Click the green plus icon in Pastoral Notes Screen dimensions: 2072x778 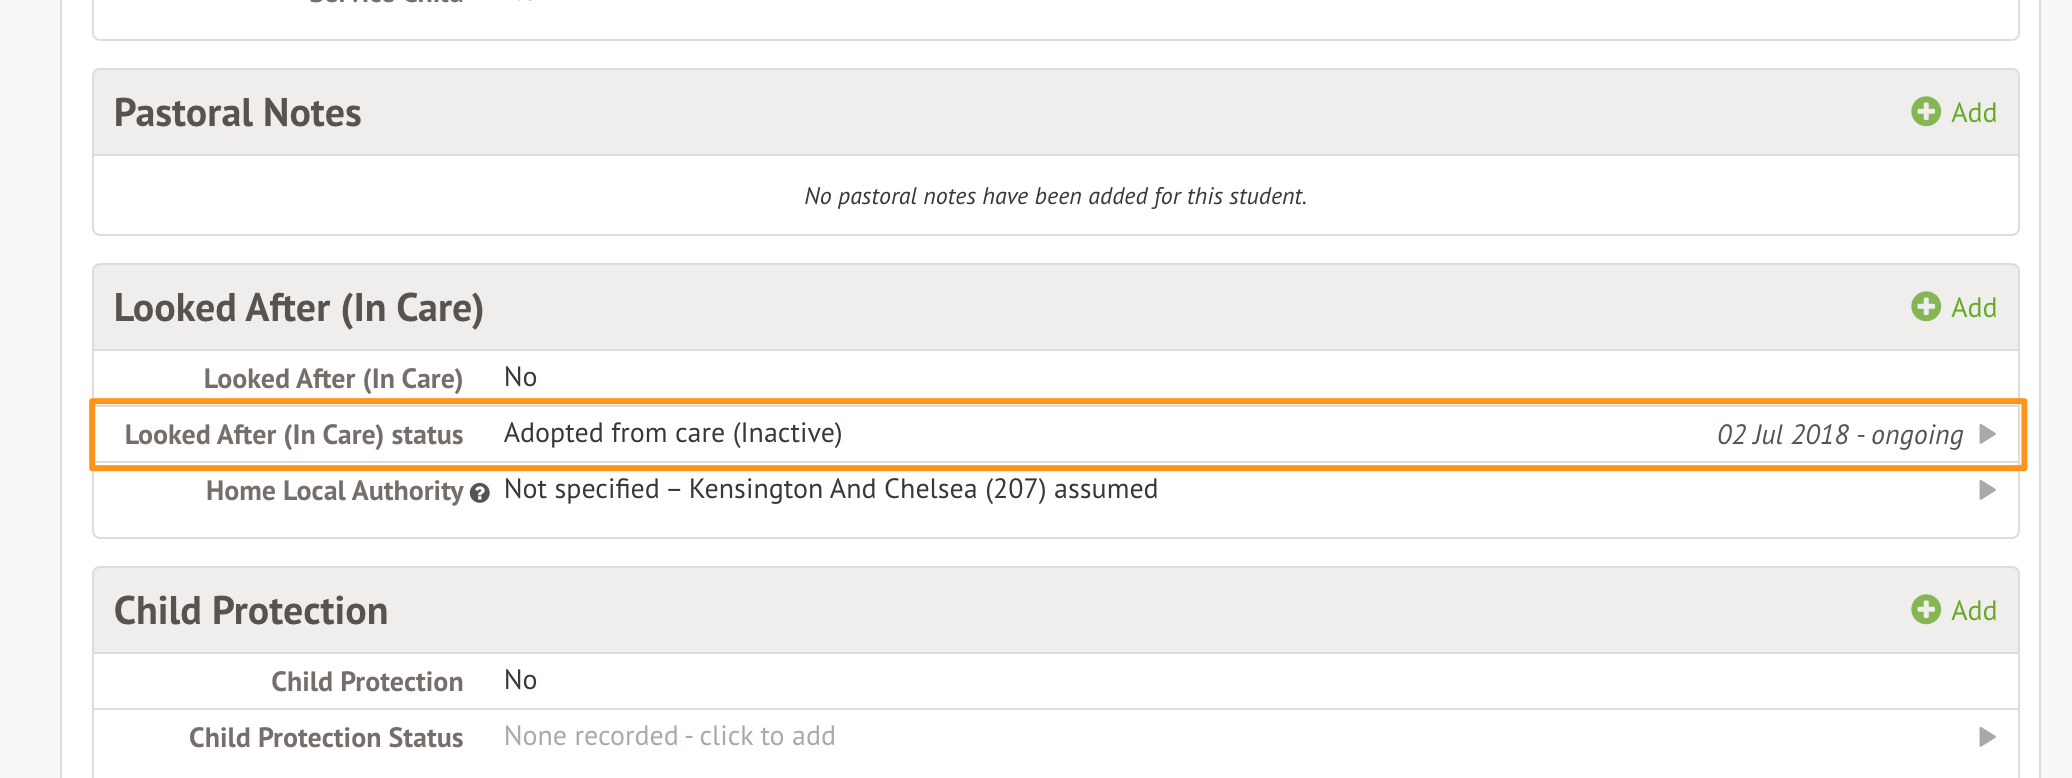click(1925, 112)
